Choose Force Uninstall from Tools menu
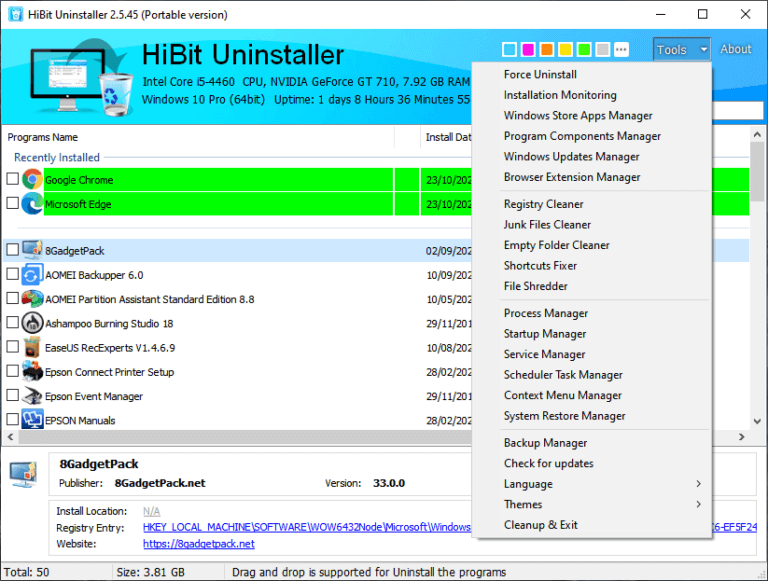Screen dimensions: 768x581 pos(540,74)
